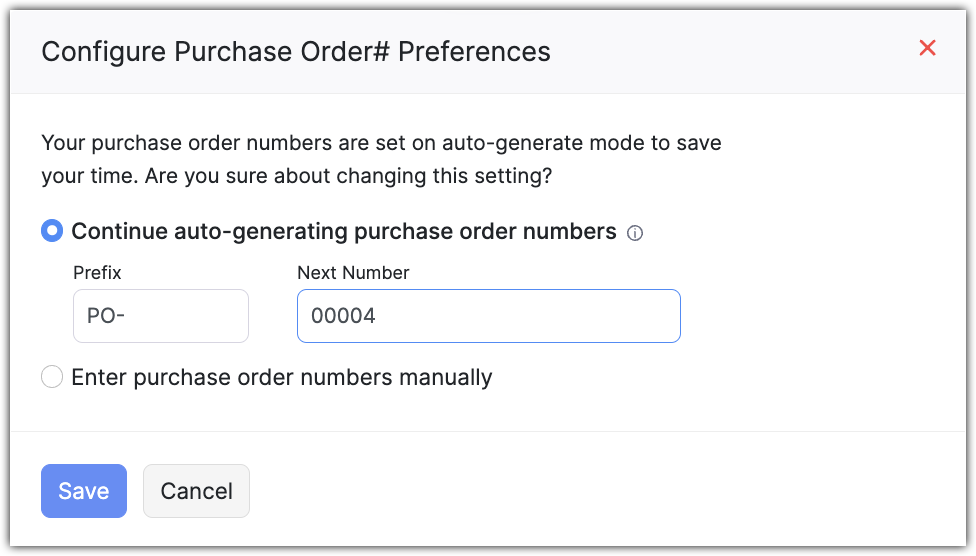Click the Configure Purchase Order# Preferences title
The image size is (976, 556).
(295, 51)
